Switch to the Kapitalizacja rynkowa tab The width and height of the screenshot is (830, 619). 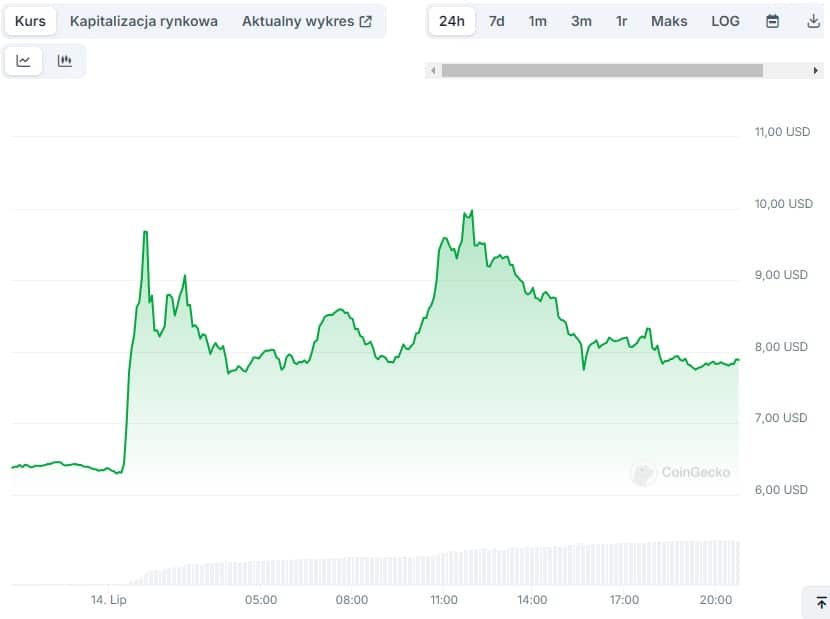pyautogui.click(x=143, y=21)
